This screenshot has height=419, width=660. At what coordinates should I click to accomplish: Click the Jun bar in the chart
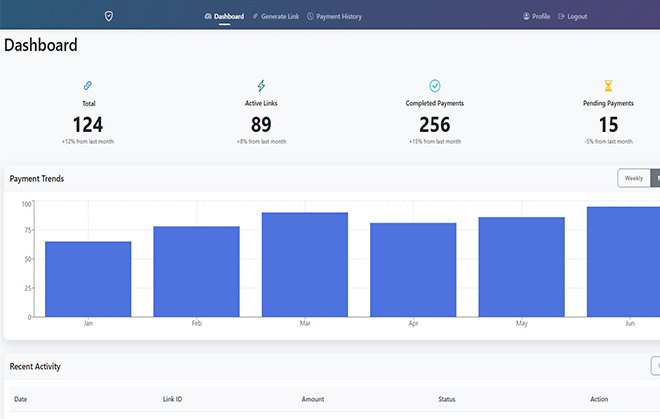tap(623, 262)
